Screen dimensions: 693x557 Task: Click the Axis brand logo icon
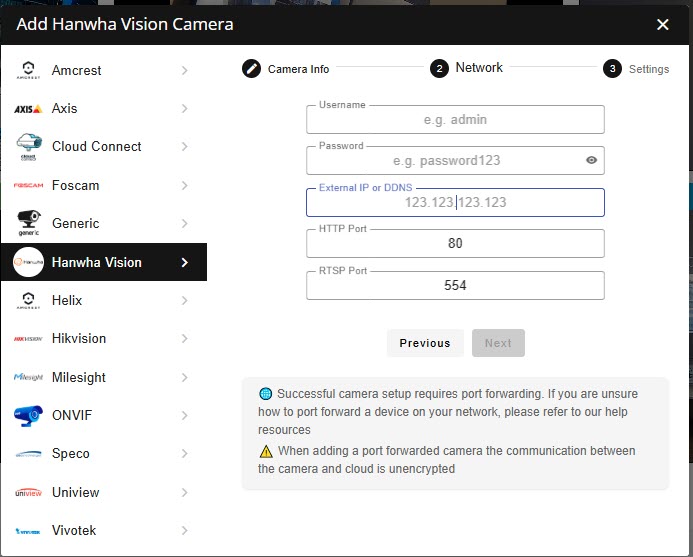tap(28, 109)
